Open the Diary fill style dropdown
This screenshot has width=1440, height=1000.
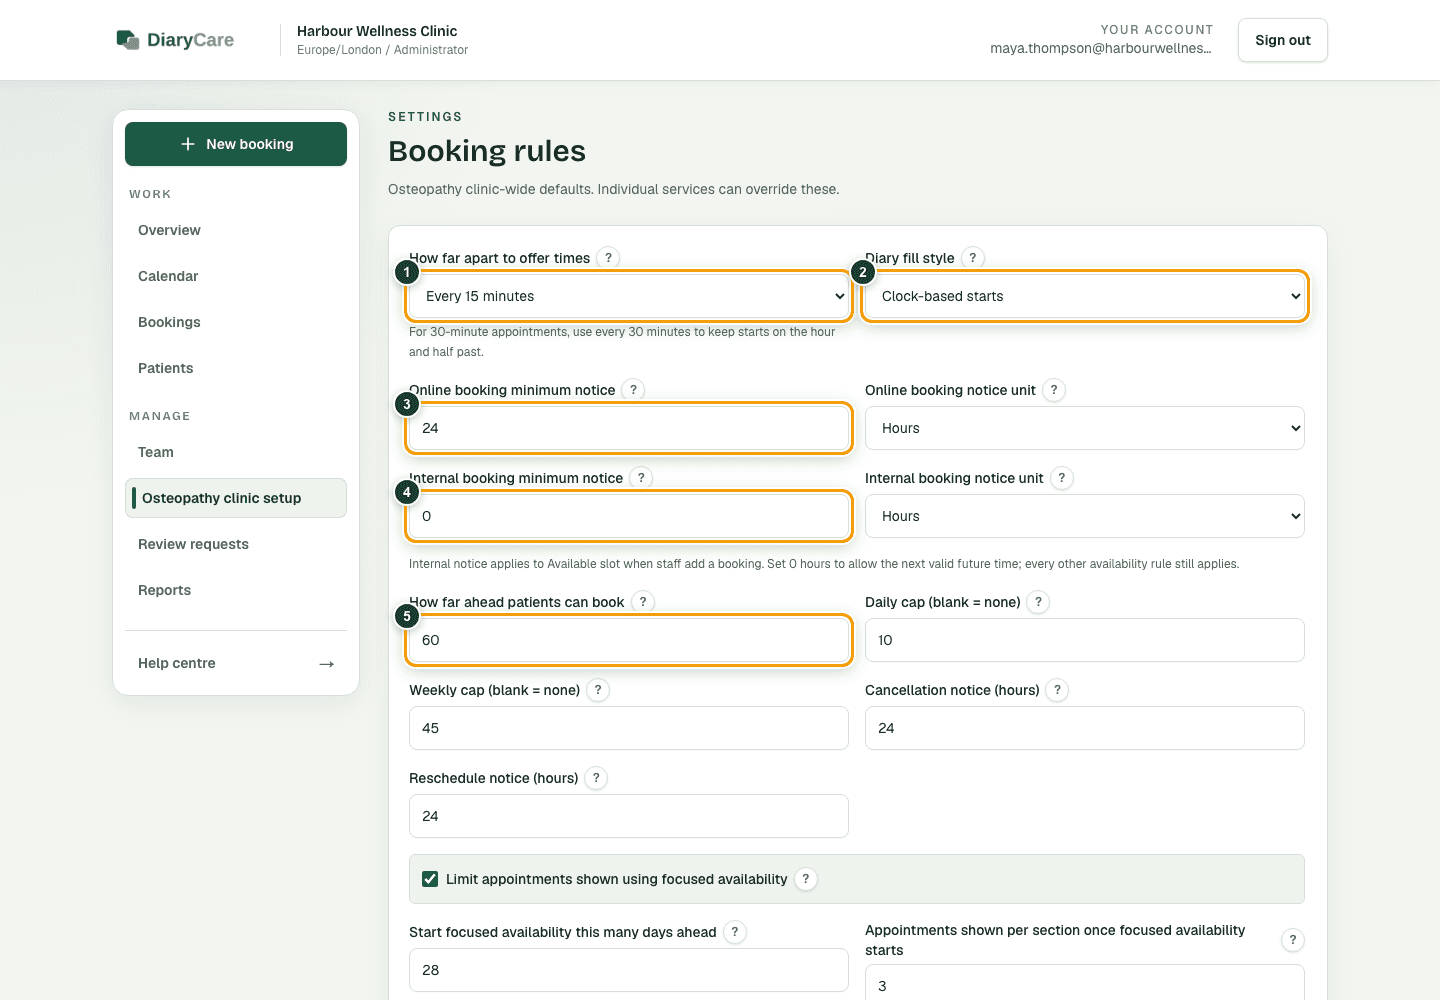coord(1085,296)
